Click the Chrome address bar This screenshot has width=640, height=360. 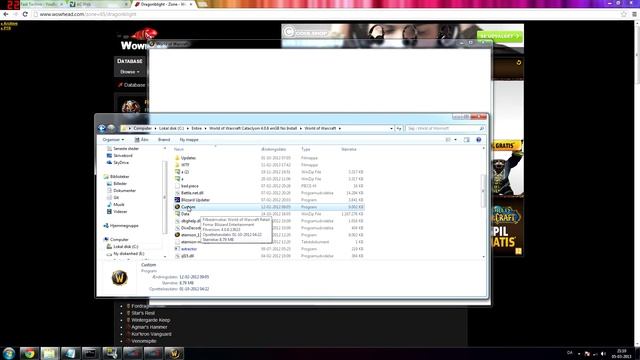(x=327, y=14)
